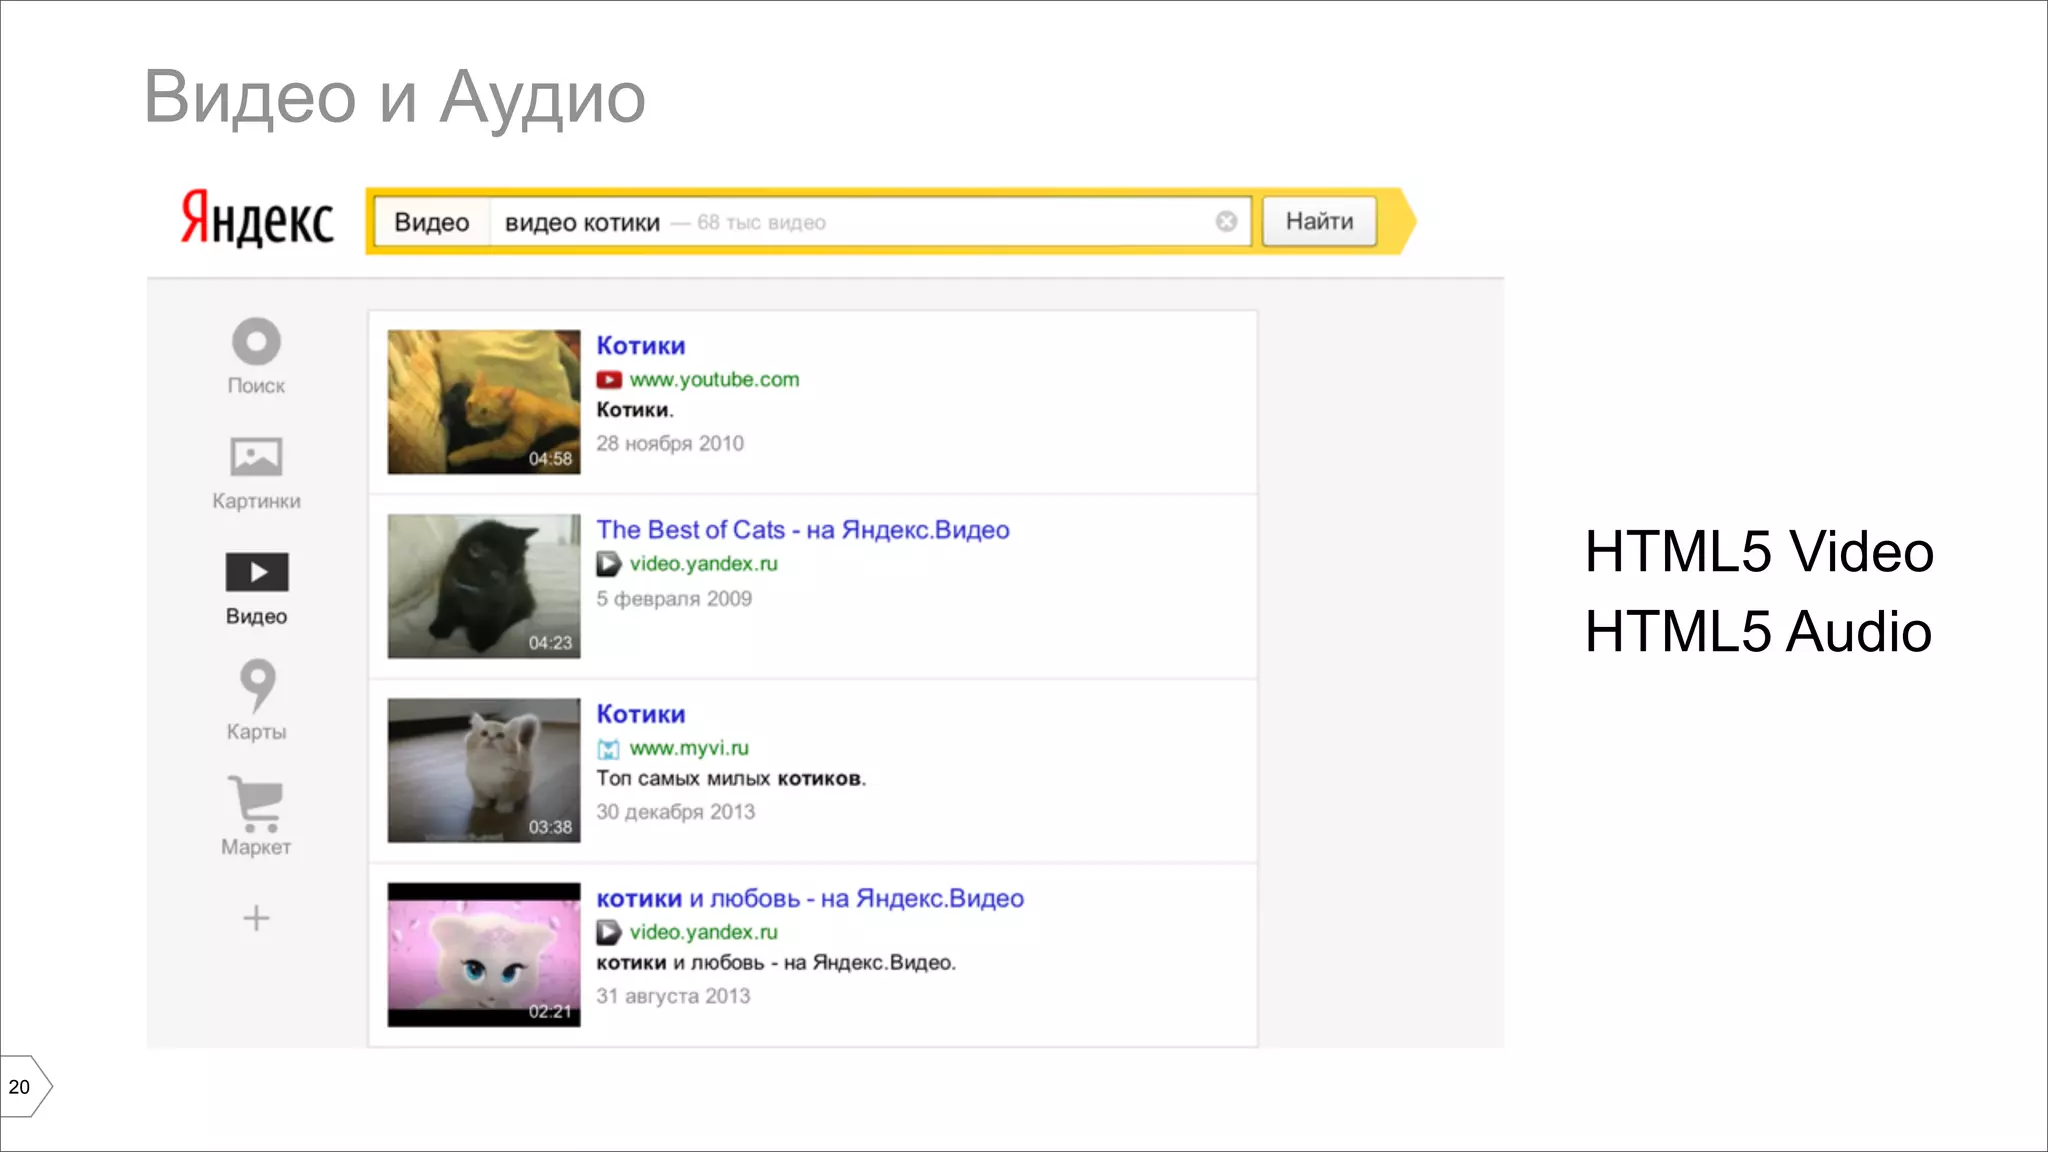Click the HTML5 Audio text
2048x1152 pixels.
pyautogui.click(x=1758, y=632)
